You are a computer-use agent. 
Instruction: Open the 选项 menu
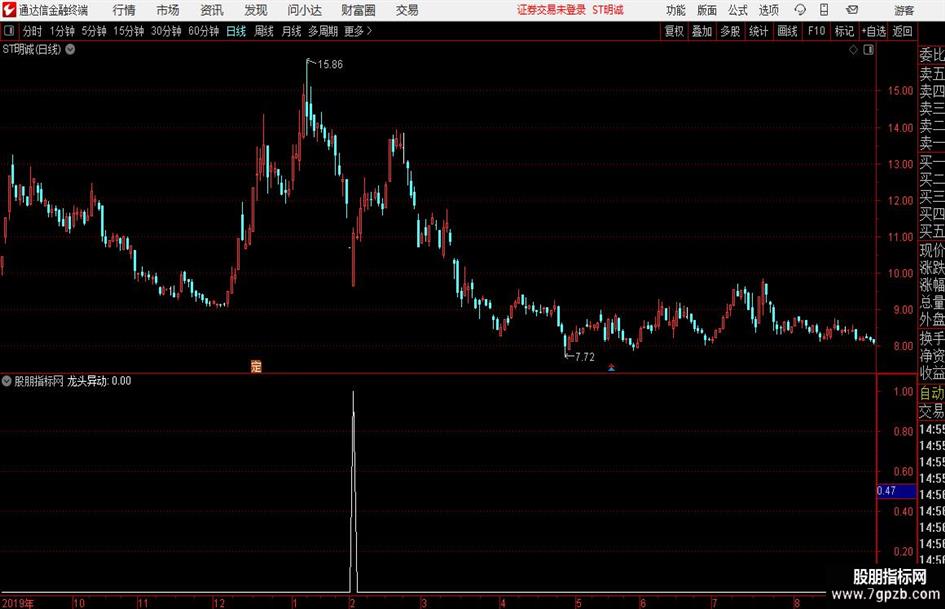coord(768,10)
